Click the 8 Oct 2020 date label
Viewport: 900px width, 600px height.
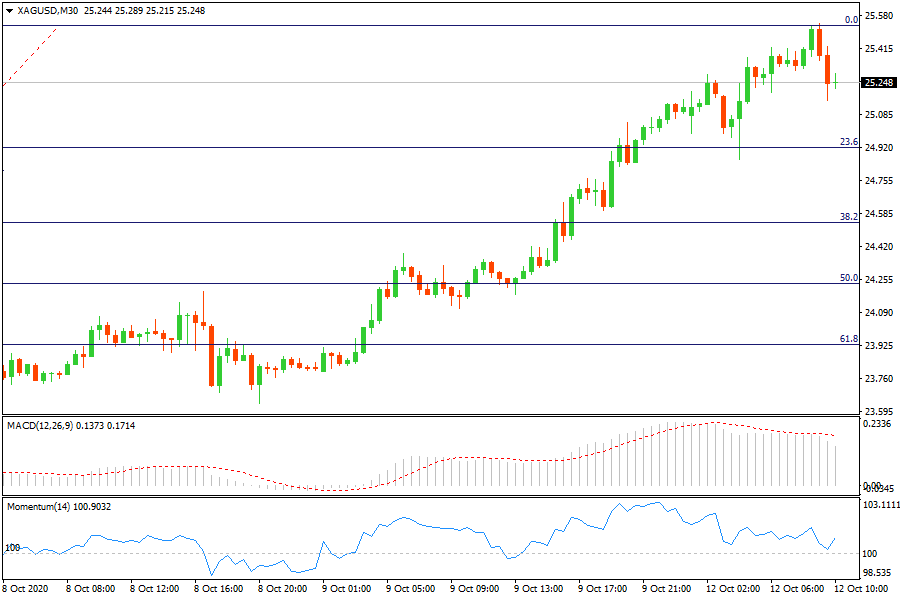point(28,589)
